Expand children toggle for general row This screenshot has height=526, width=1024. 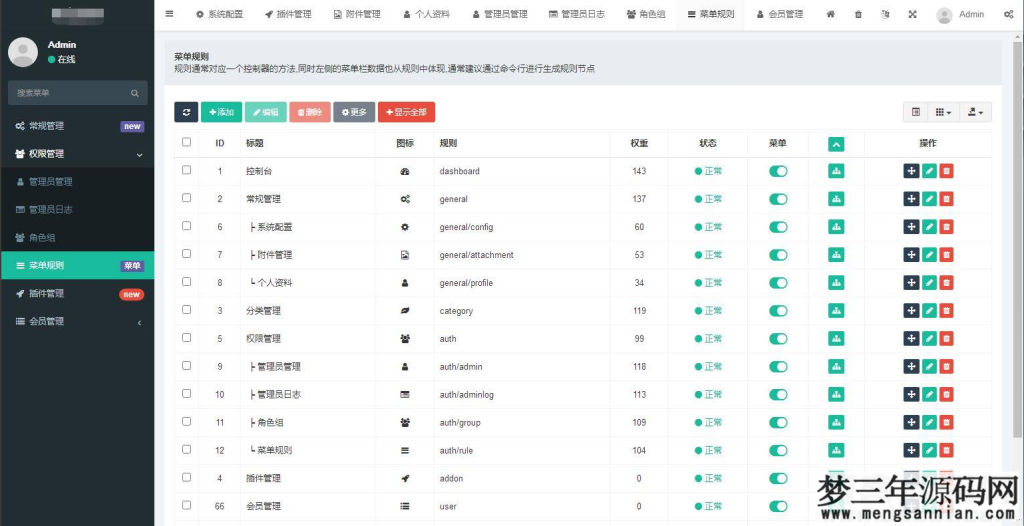point(836,199)
